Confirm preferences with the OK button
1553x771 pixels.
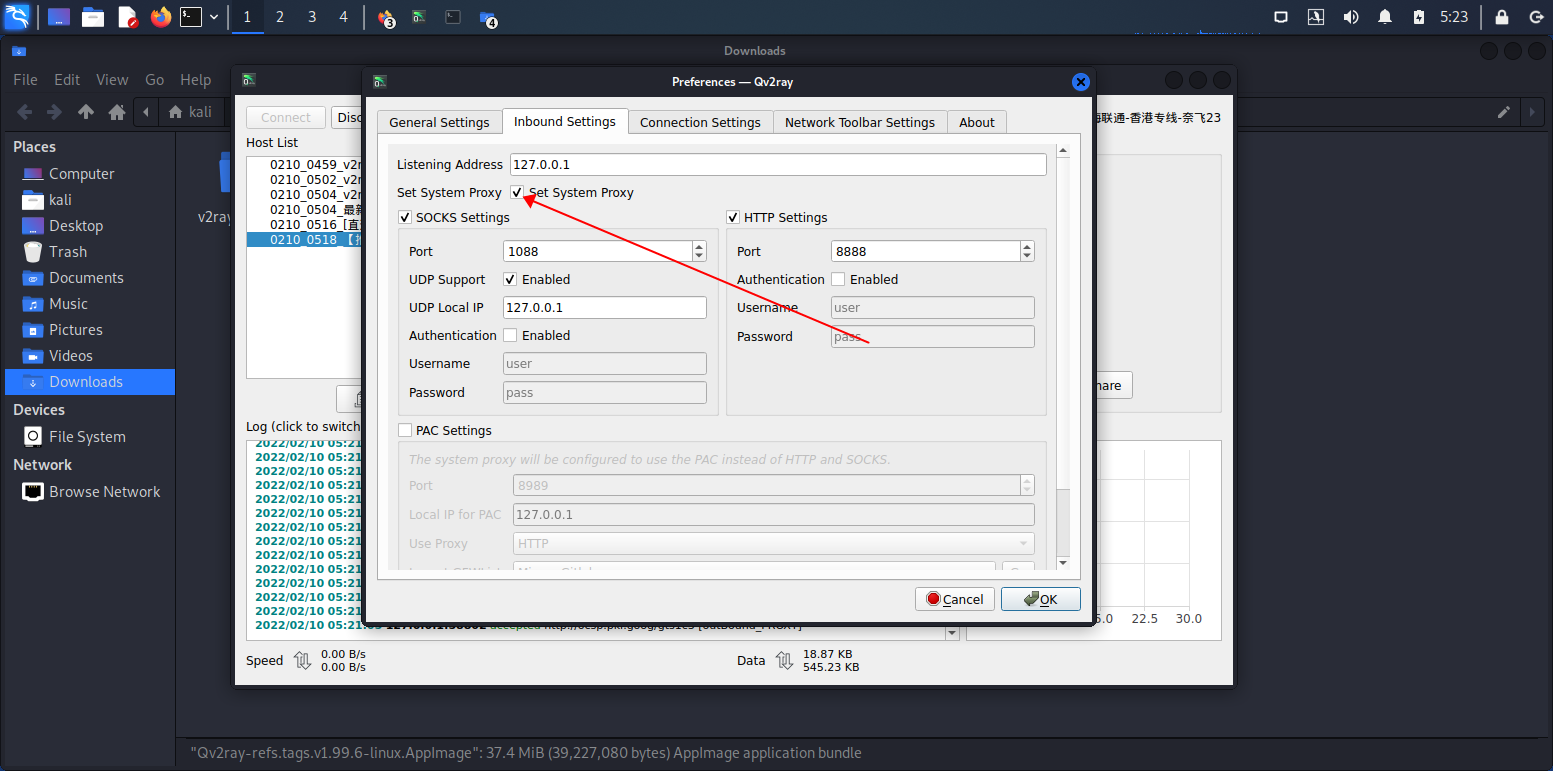click(x=1040, y=599)
